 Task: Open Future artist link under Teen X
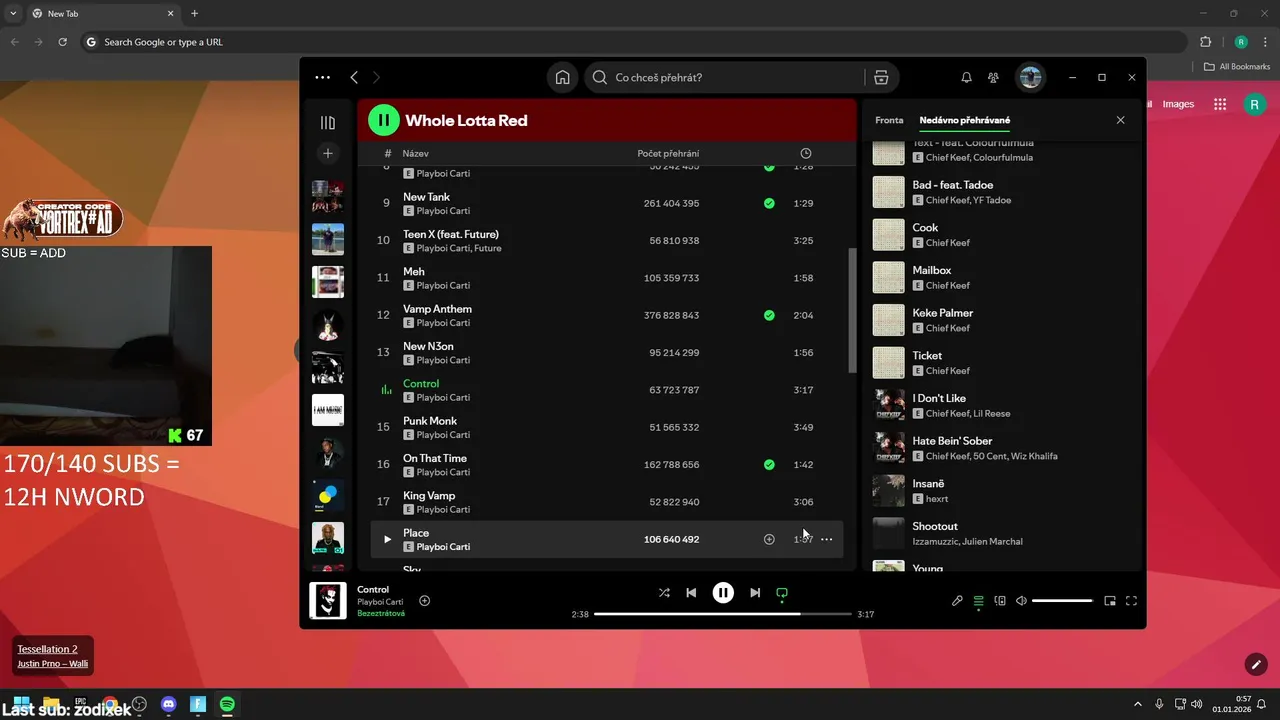(488, 248)
